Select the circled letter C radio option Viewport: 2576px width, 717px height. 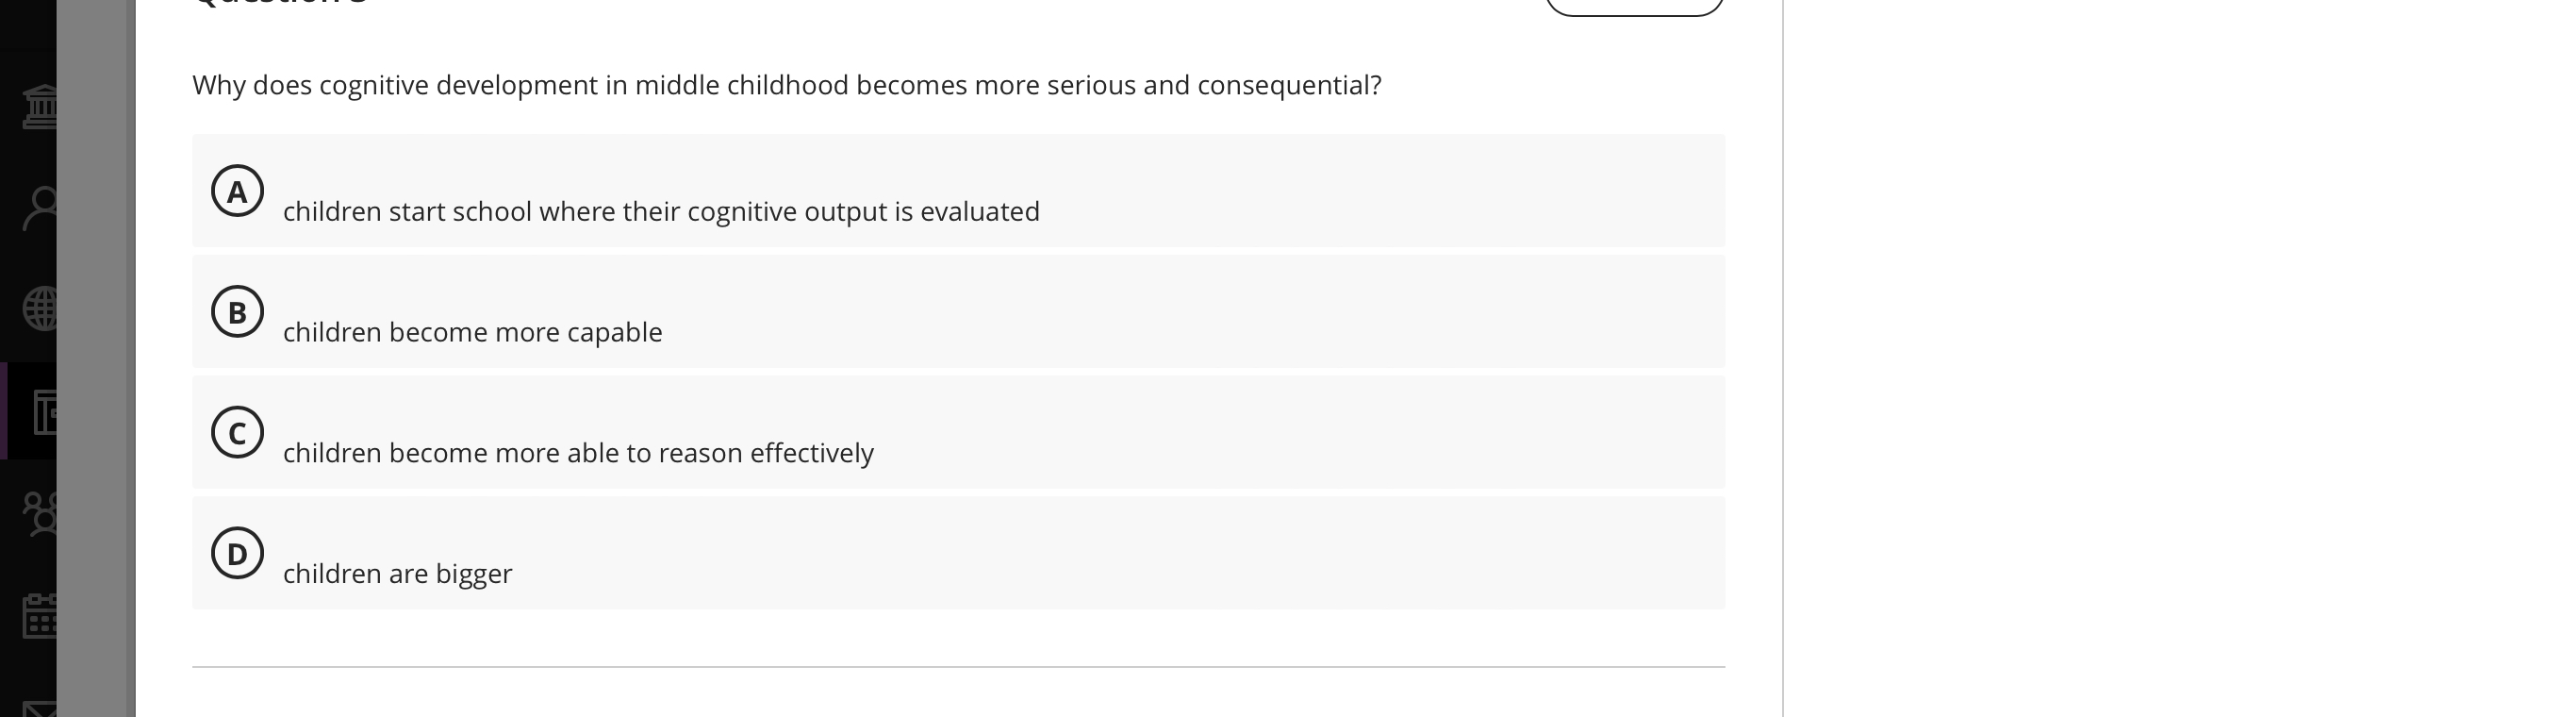pos(237,432)
